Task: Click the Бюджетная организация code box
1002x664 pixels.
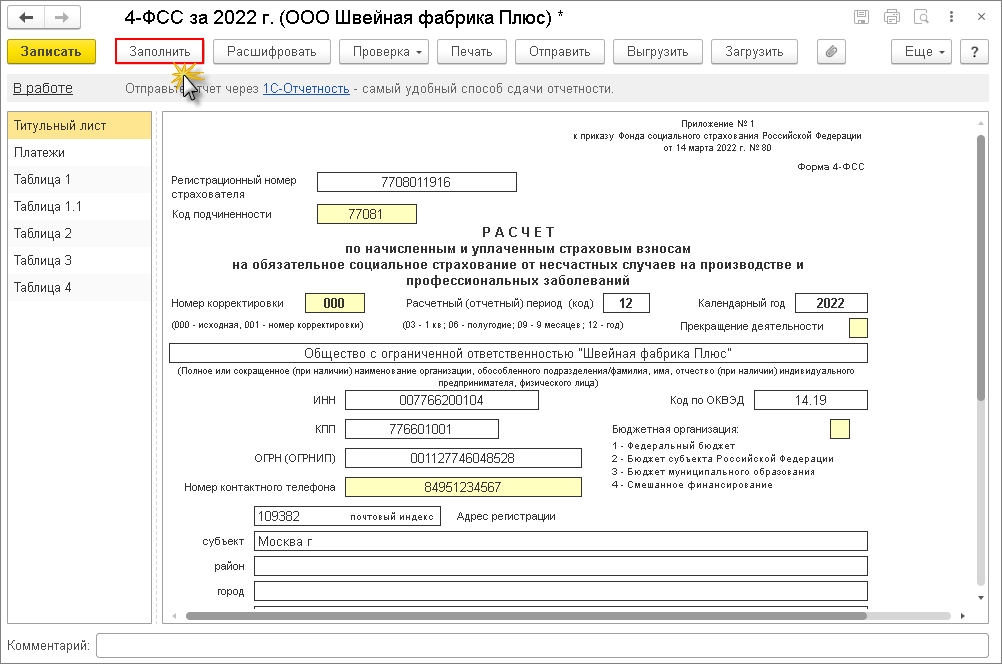Action: pos(840,429)
